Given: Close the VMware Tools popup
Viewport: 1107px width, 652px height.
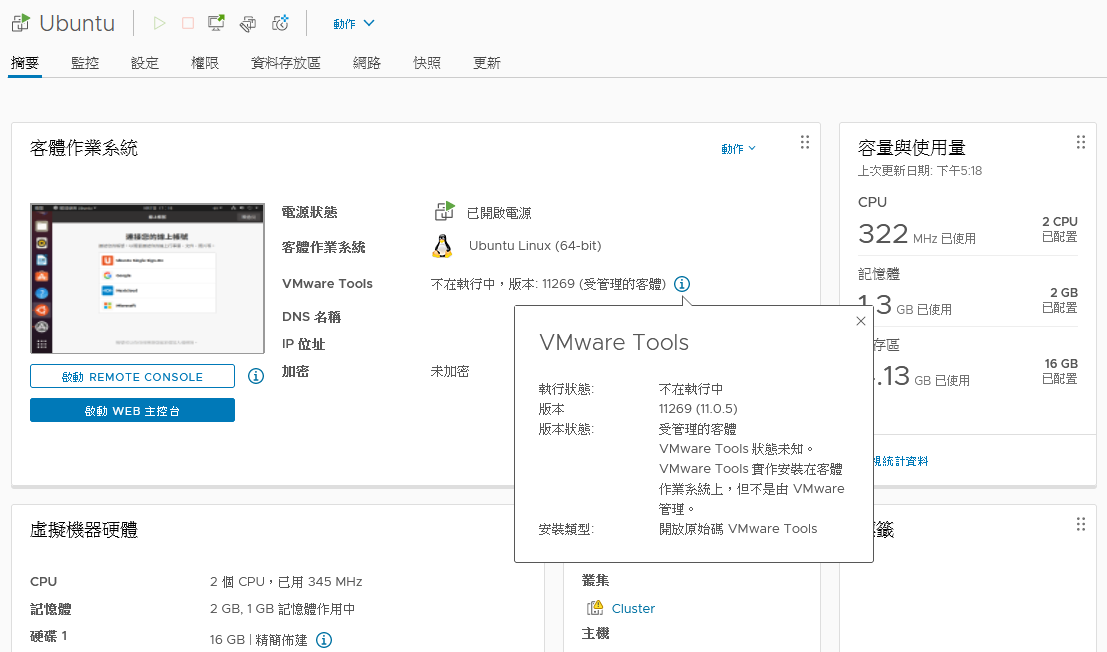Looking at the screenshot, I should (x=861, y=321).
